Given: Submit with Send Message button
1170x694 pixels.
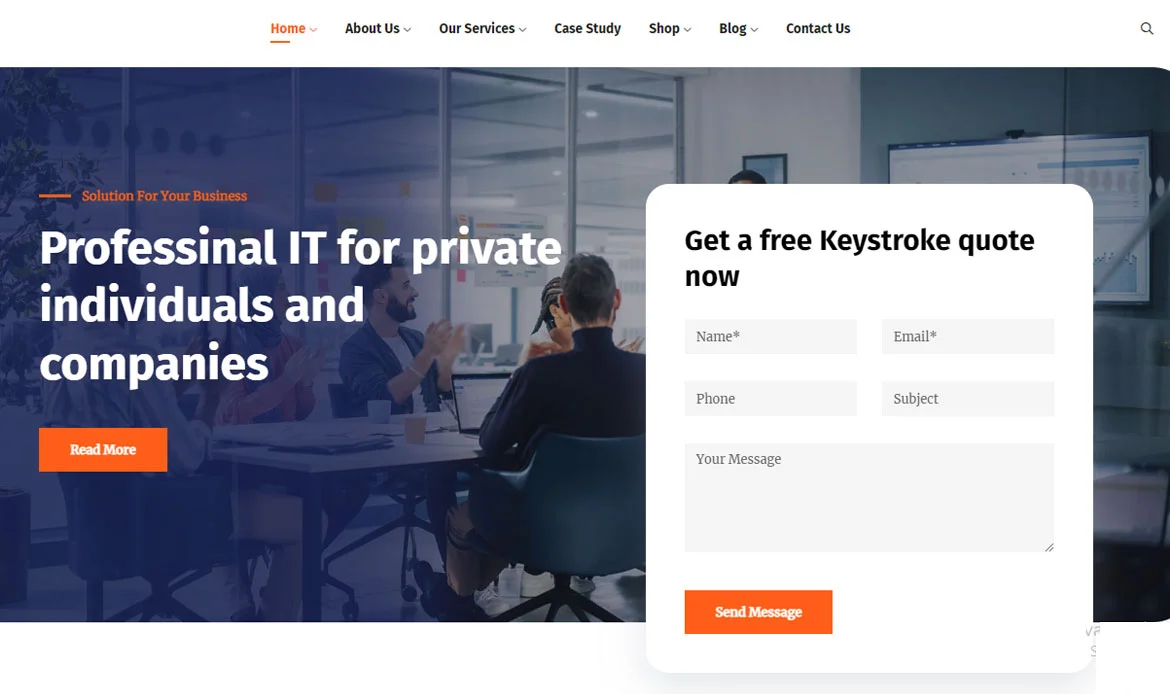Looking at the screenshot, I should [758, 612].
